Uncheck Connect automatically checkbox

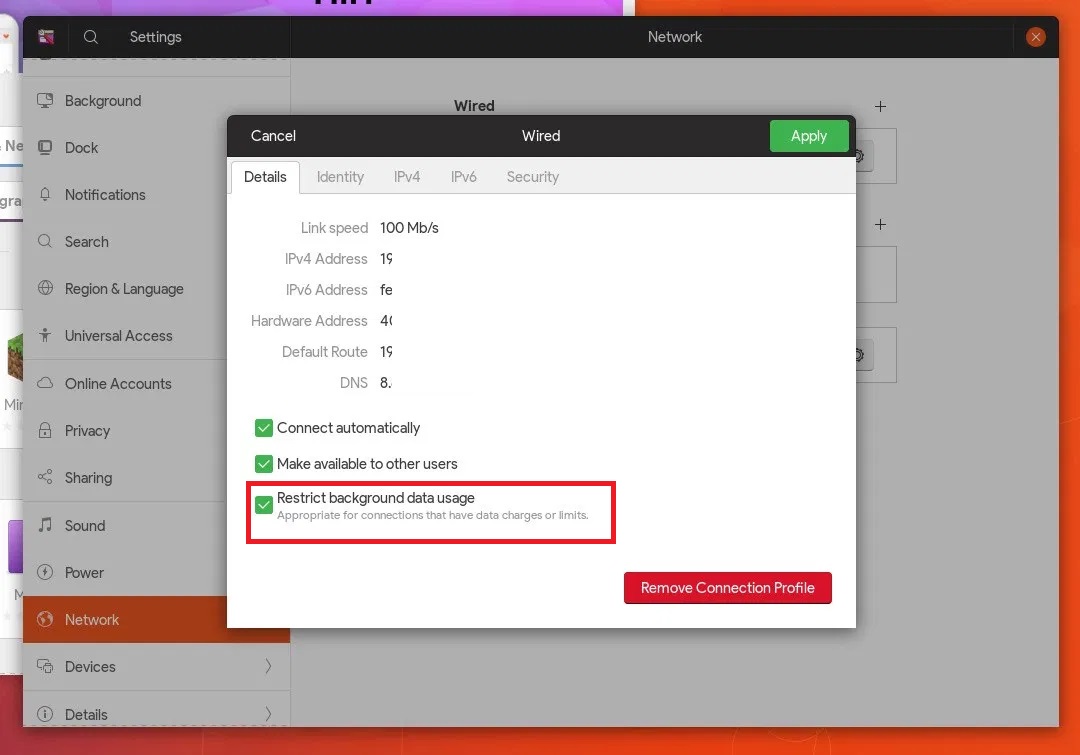pos(264,428)
